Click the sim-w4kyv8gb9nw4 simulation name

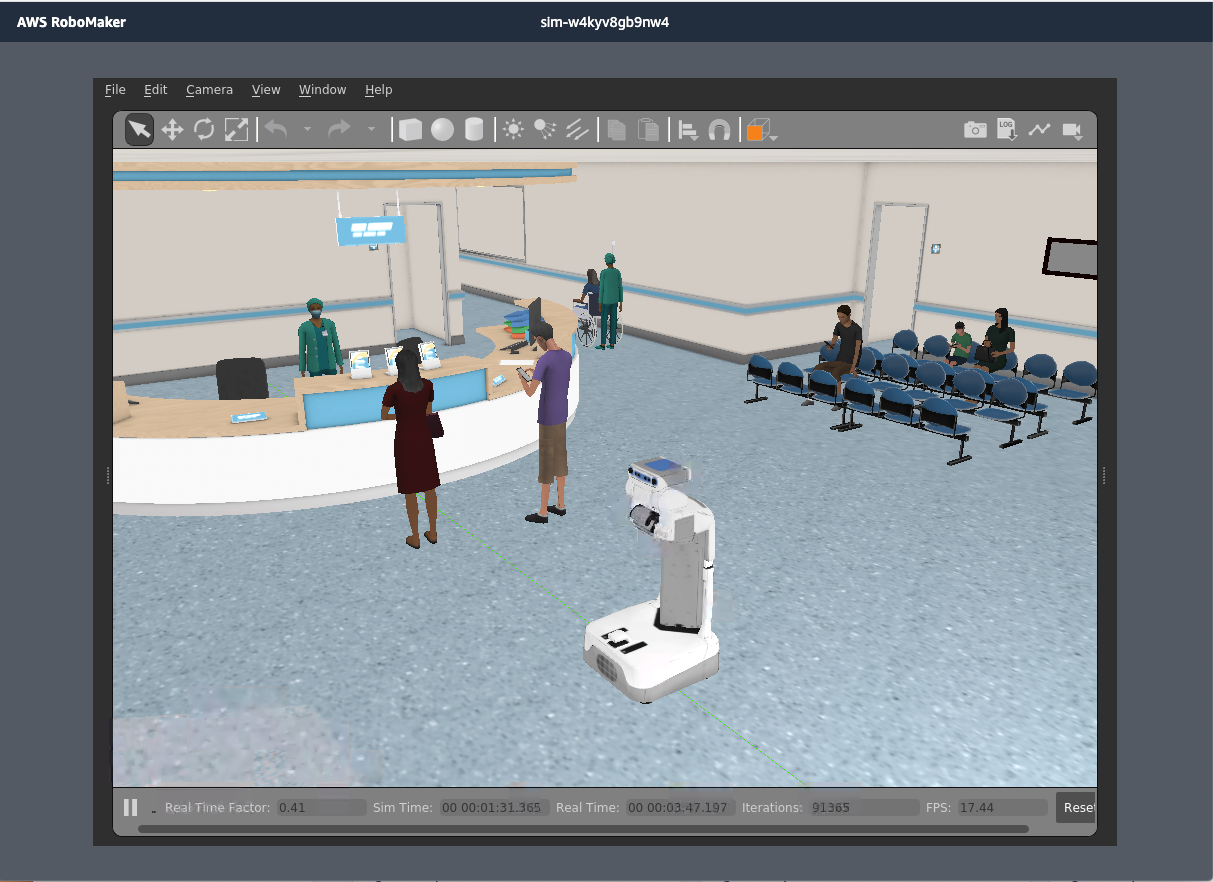(604, 22)
